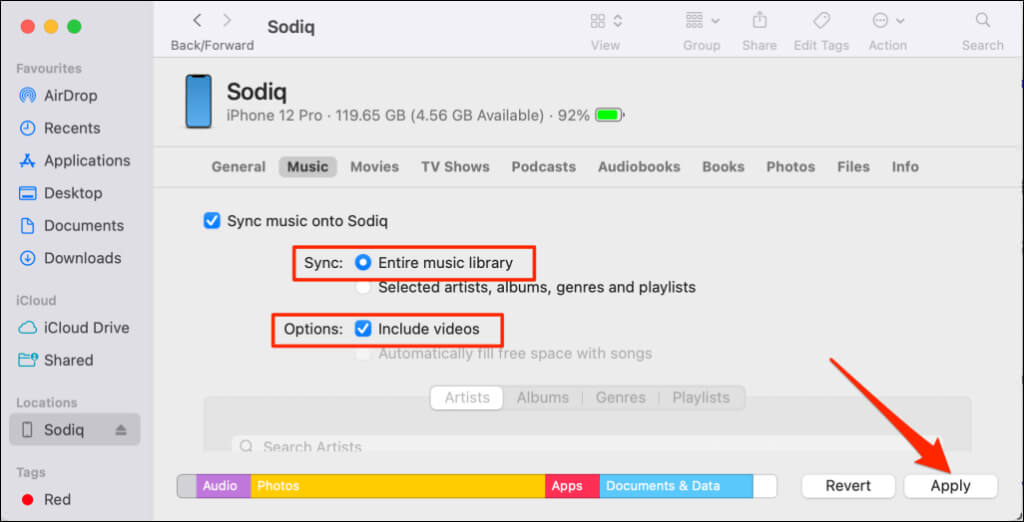Open Documents folder in sidebar
This screenshot has height=522, width=1024.
coord(71,225)
